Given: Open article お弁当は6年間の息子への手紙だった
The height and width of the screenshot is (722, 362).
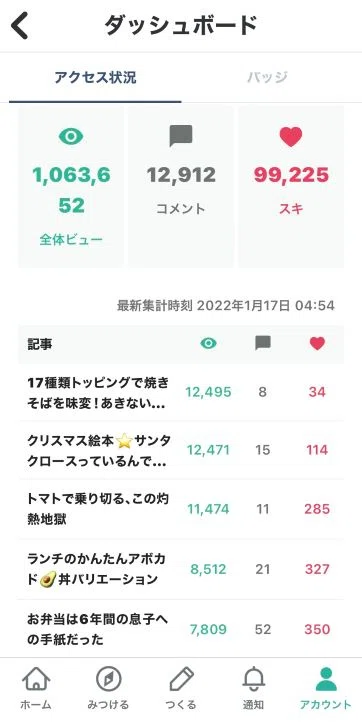Looking at the screenshot, I should 181,629.
